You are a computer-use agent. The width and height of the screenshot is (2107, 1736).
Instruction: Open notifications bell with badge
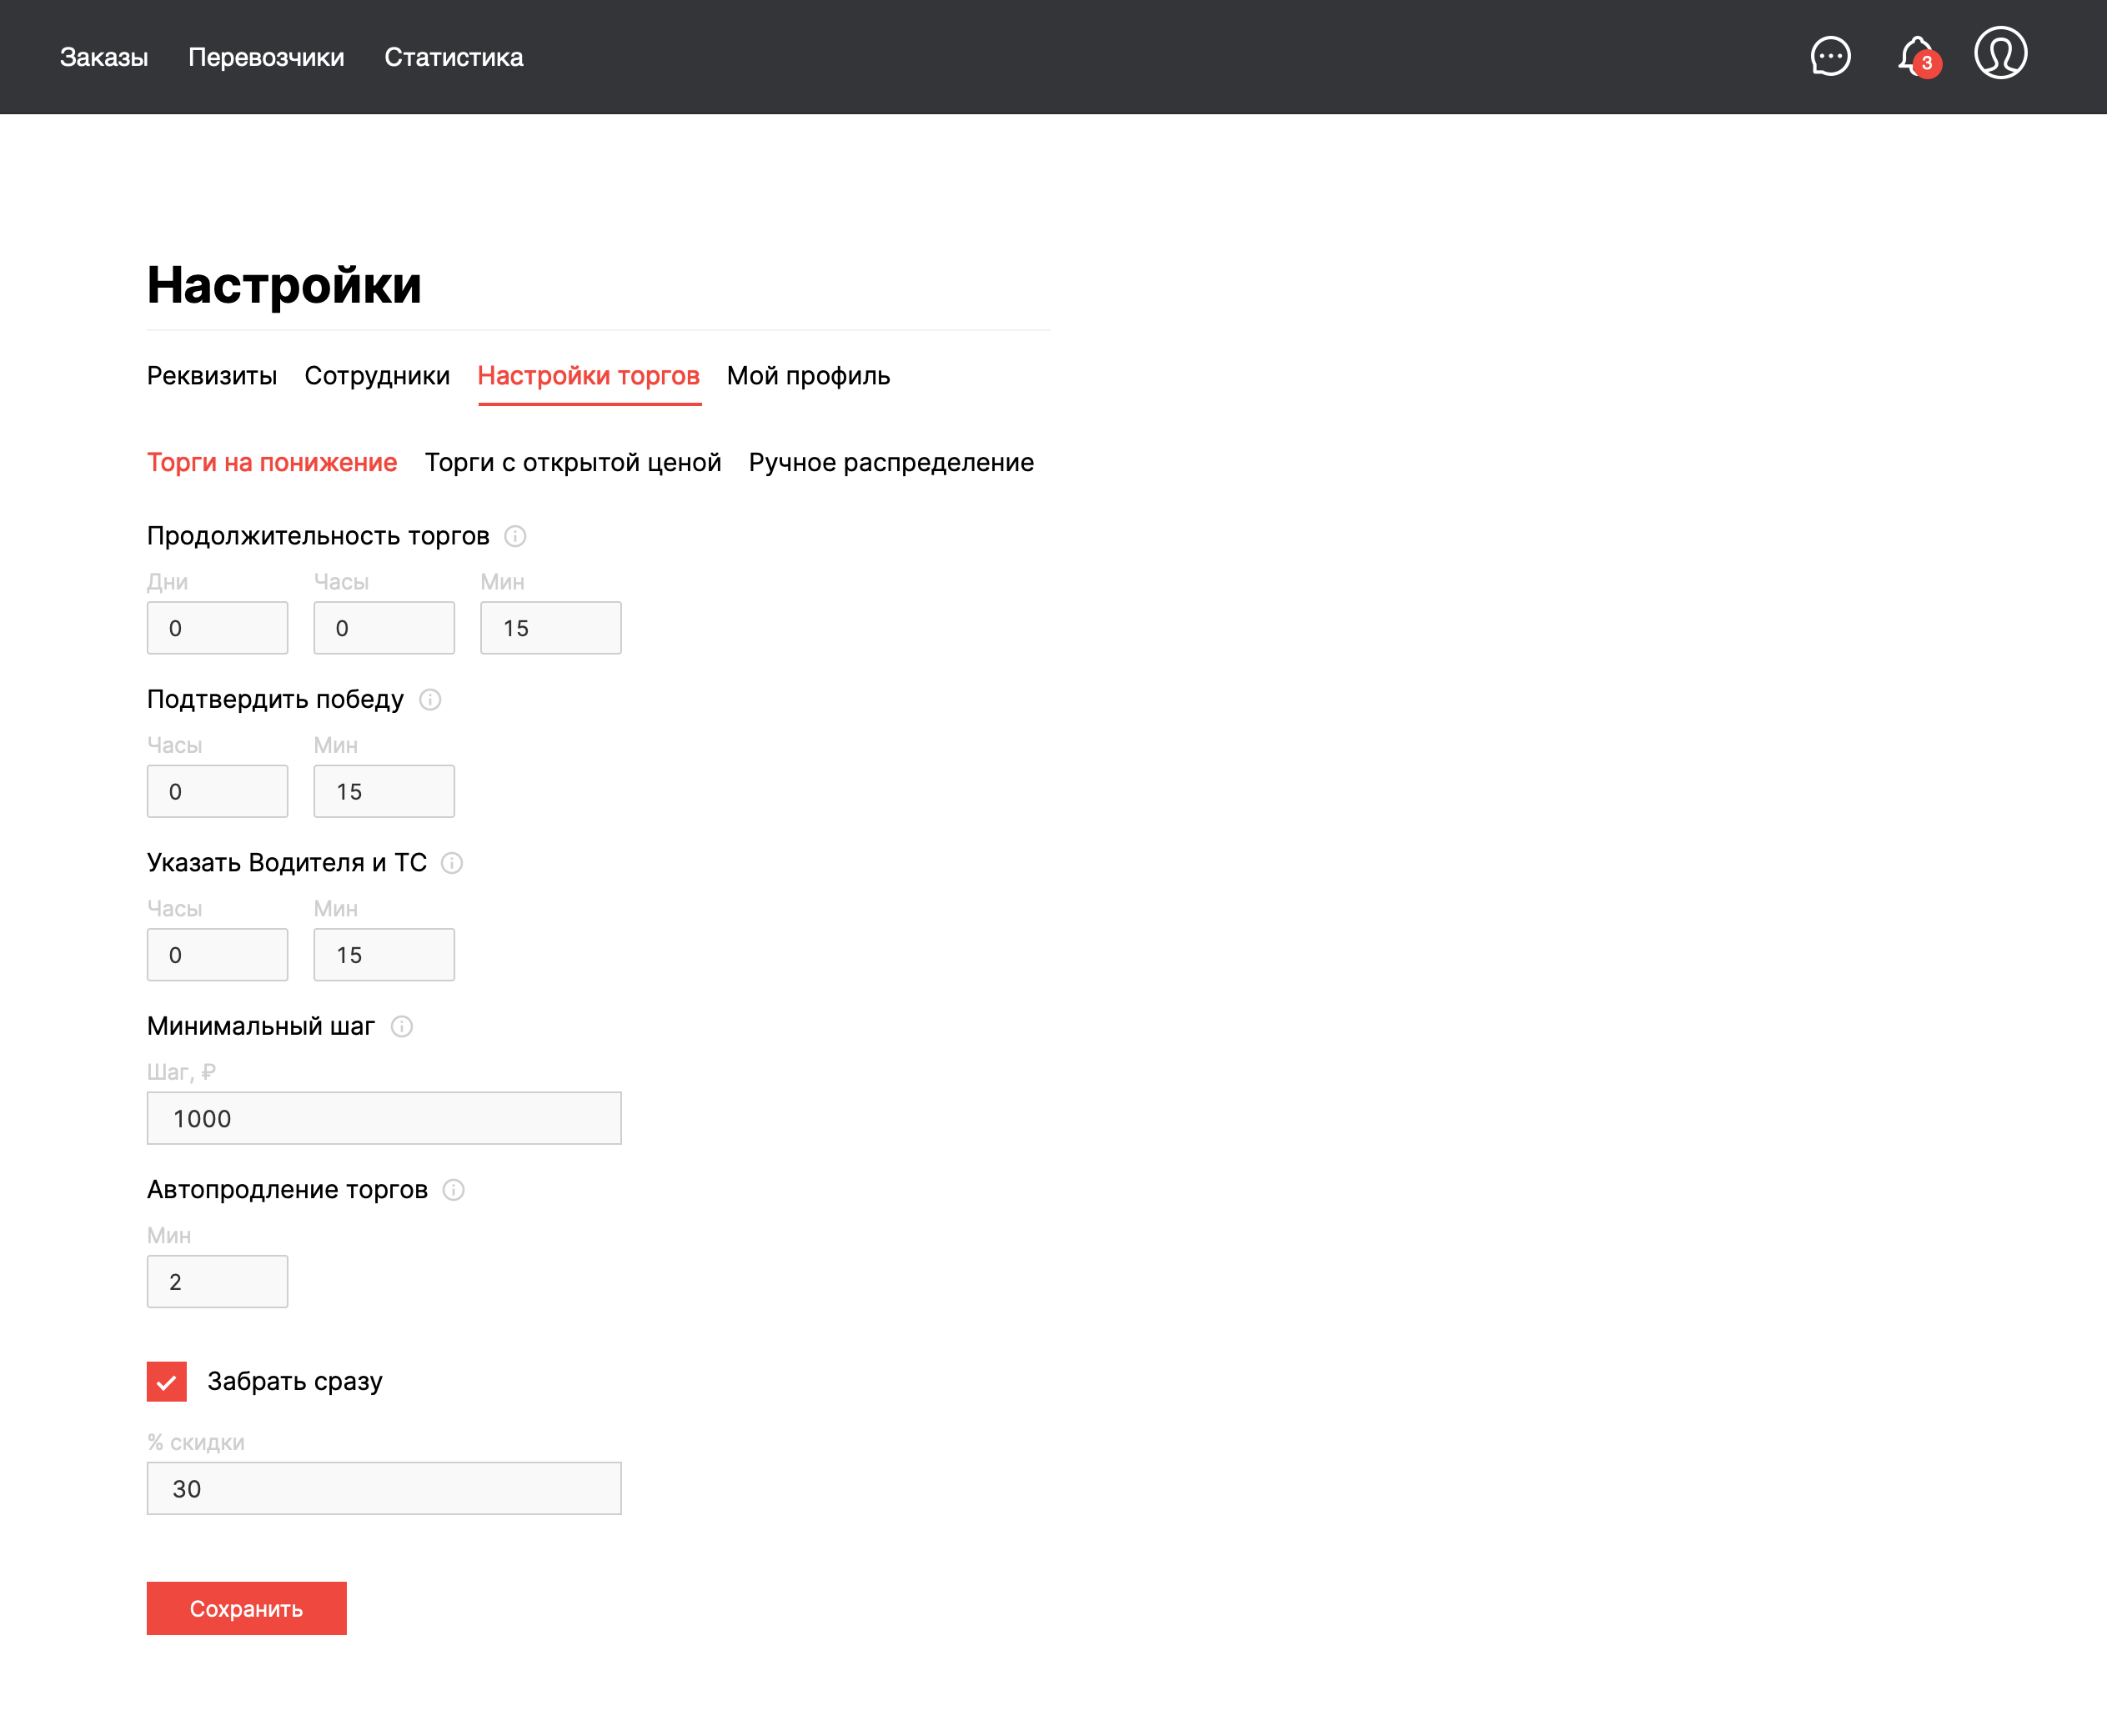(1916, 56)
